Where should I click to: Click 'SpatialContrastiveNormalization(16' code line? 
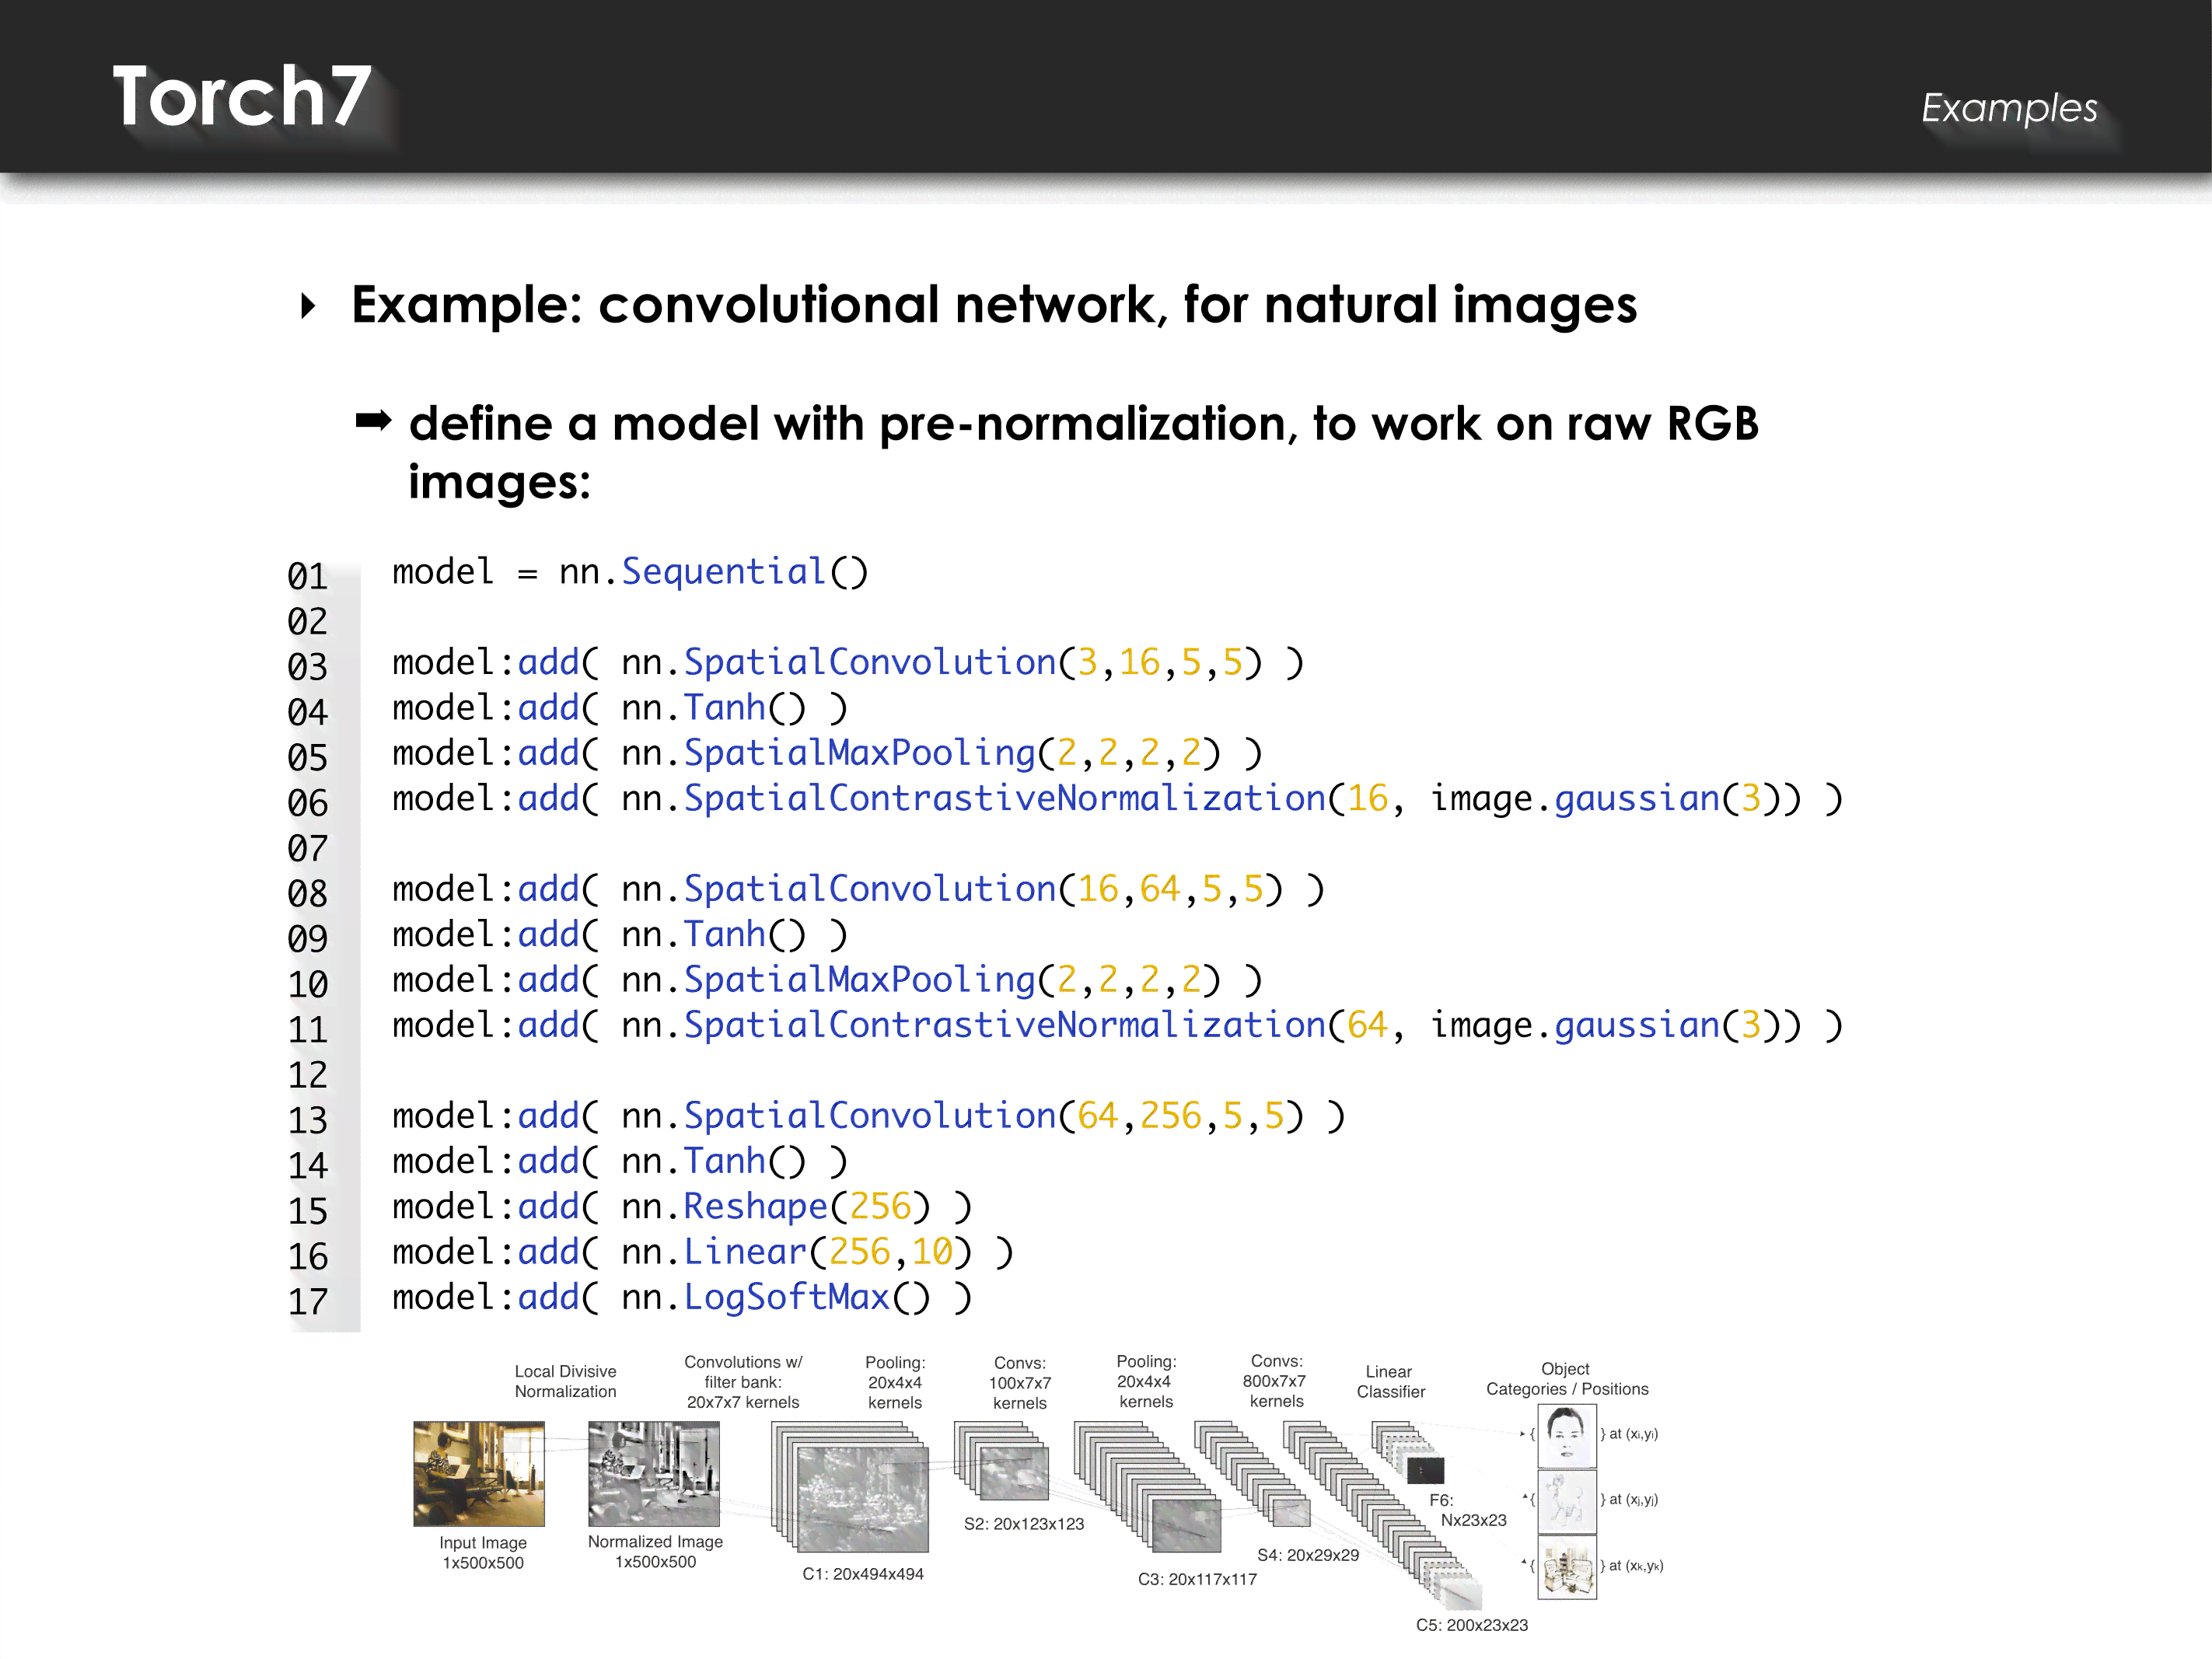point(1117,799)
